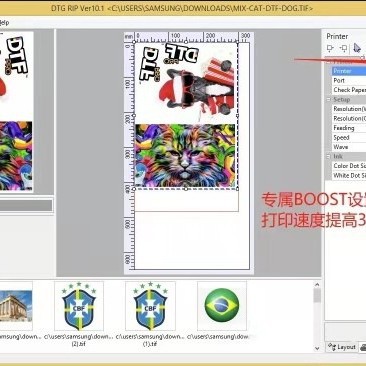The height and width of the screenshot is (366, 366).
Task: Select the Brazil flag globe thumbnail
Action: [222, 306]
